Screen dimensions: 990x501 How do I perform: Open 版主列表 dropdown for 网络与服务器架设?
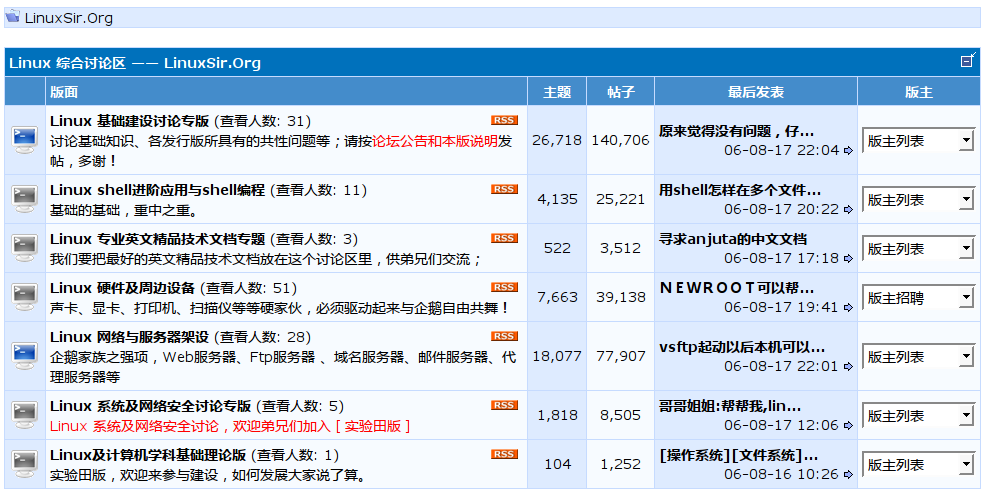[919, 357]
